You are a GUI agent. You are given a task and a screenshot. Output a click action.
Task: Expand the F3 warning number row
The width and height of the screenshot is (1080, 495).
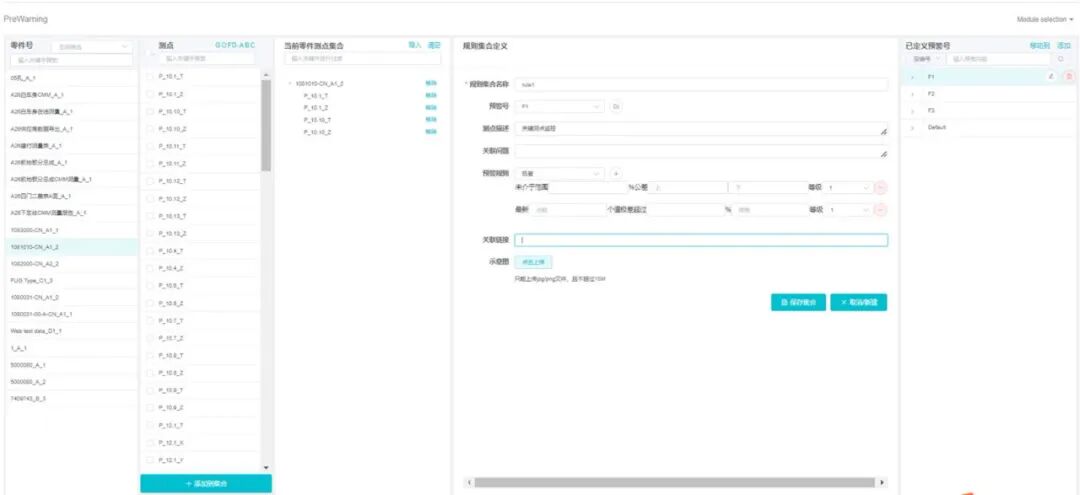pos(913,111)
